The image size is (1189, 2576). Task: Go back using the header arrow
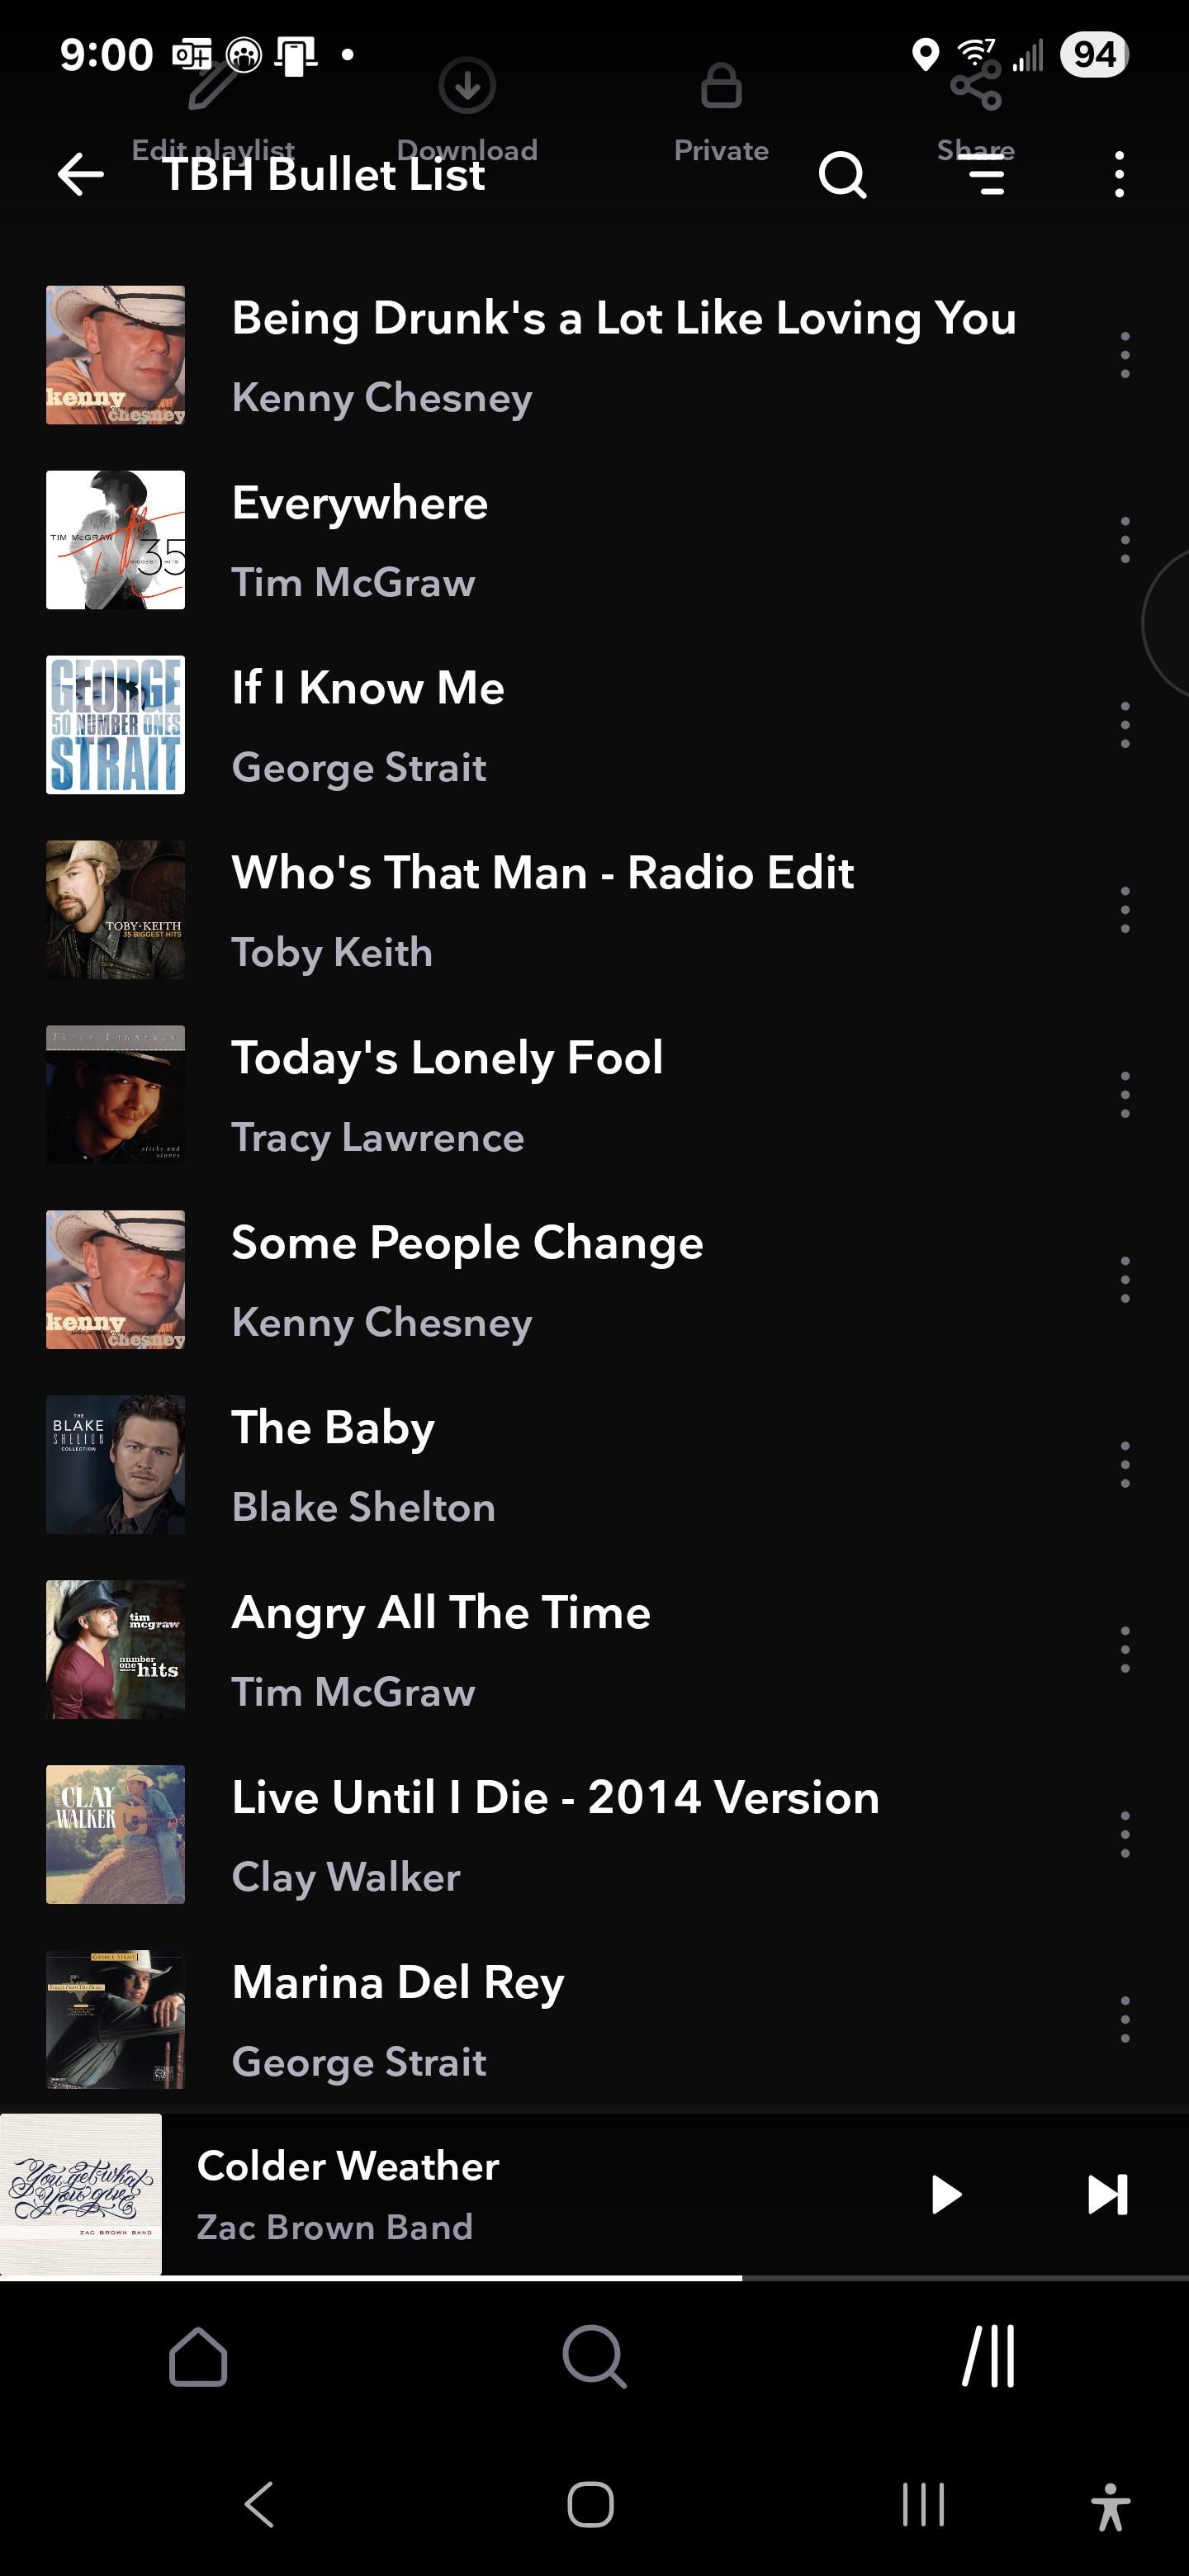click(81, 175)
